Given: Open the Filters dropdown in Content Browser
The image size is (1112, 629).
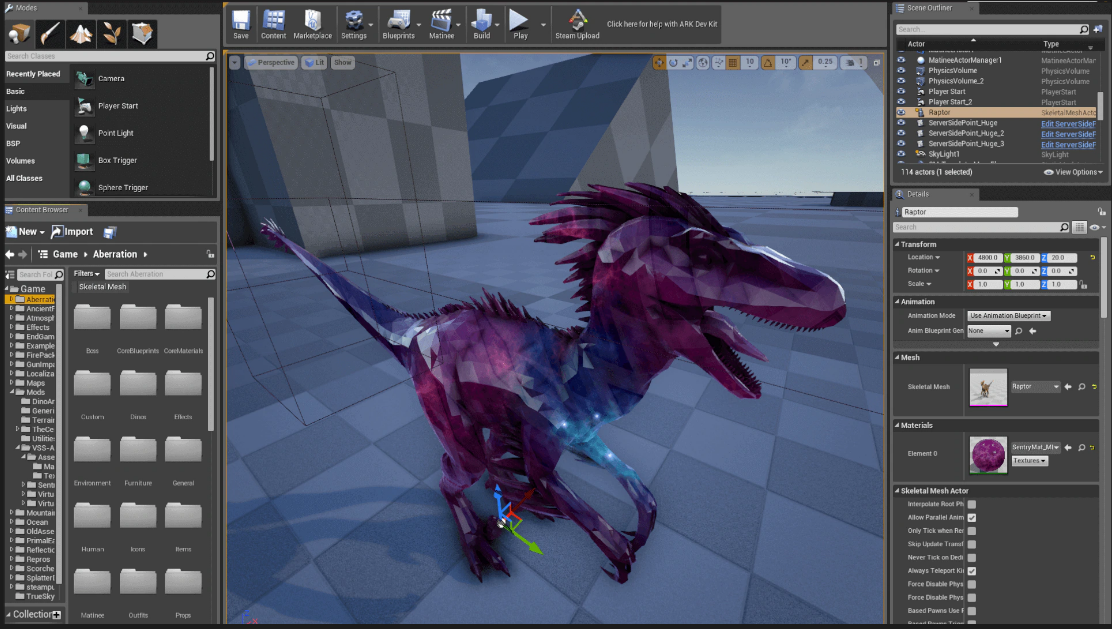Looking at the screenshot, I should (87, 274).
